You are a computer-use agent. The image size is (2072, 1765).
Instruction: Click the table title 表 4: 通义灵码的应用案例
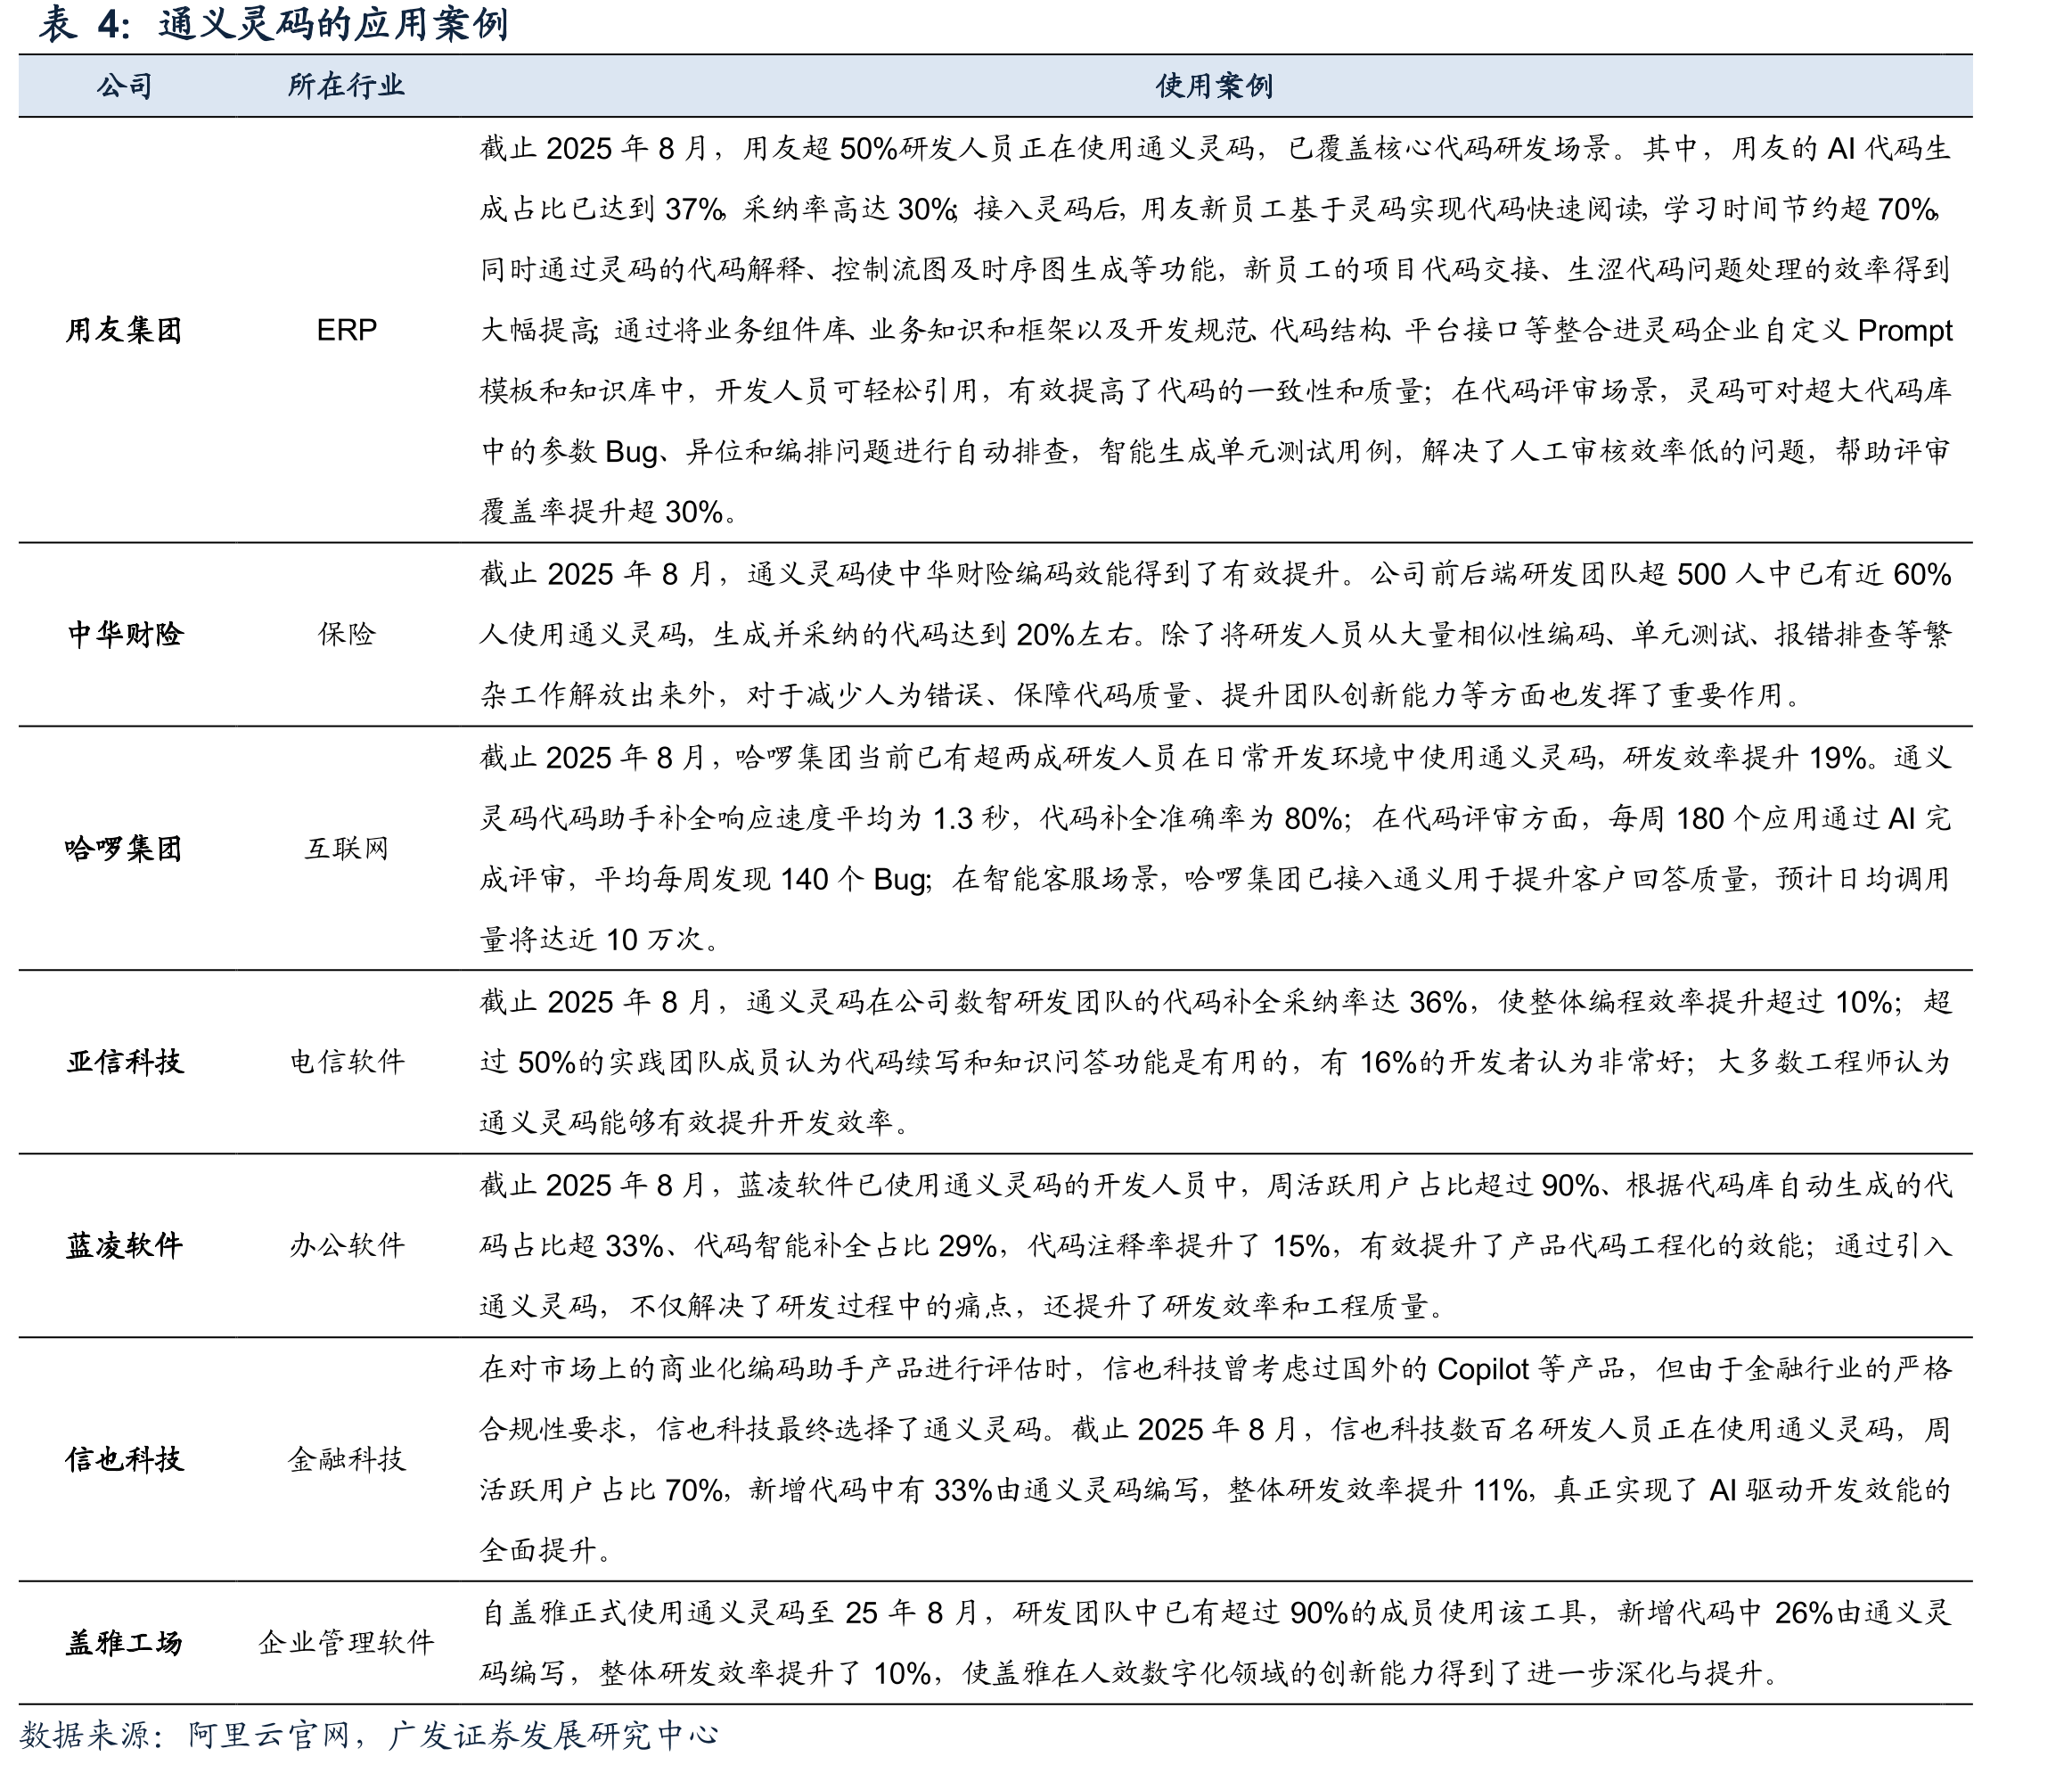[x=273, y=24]
